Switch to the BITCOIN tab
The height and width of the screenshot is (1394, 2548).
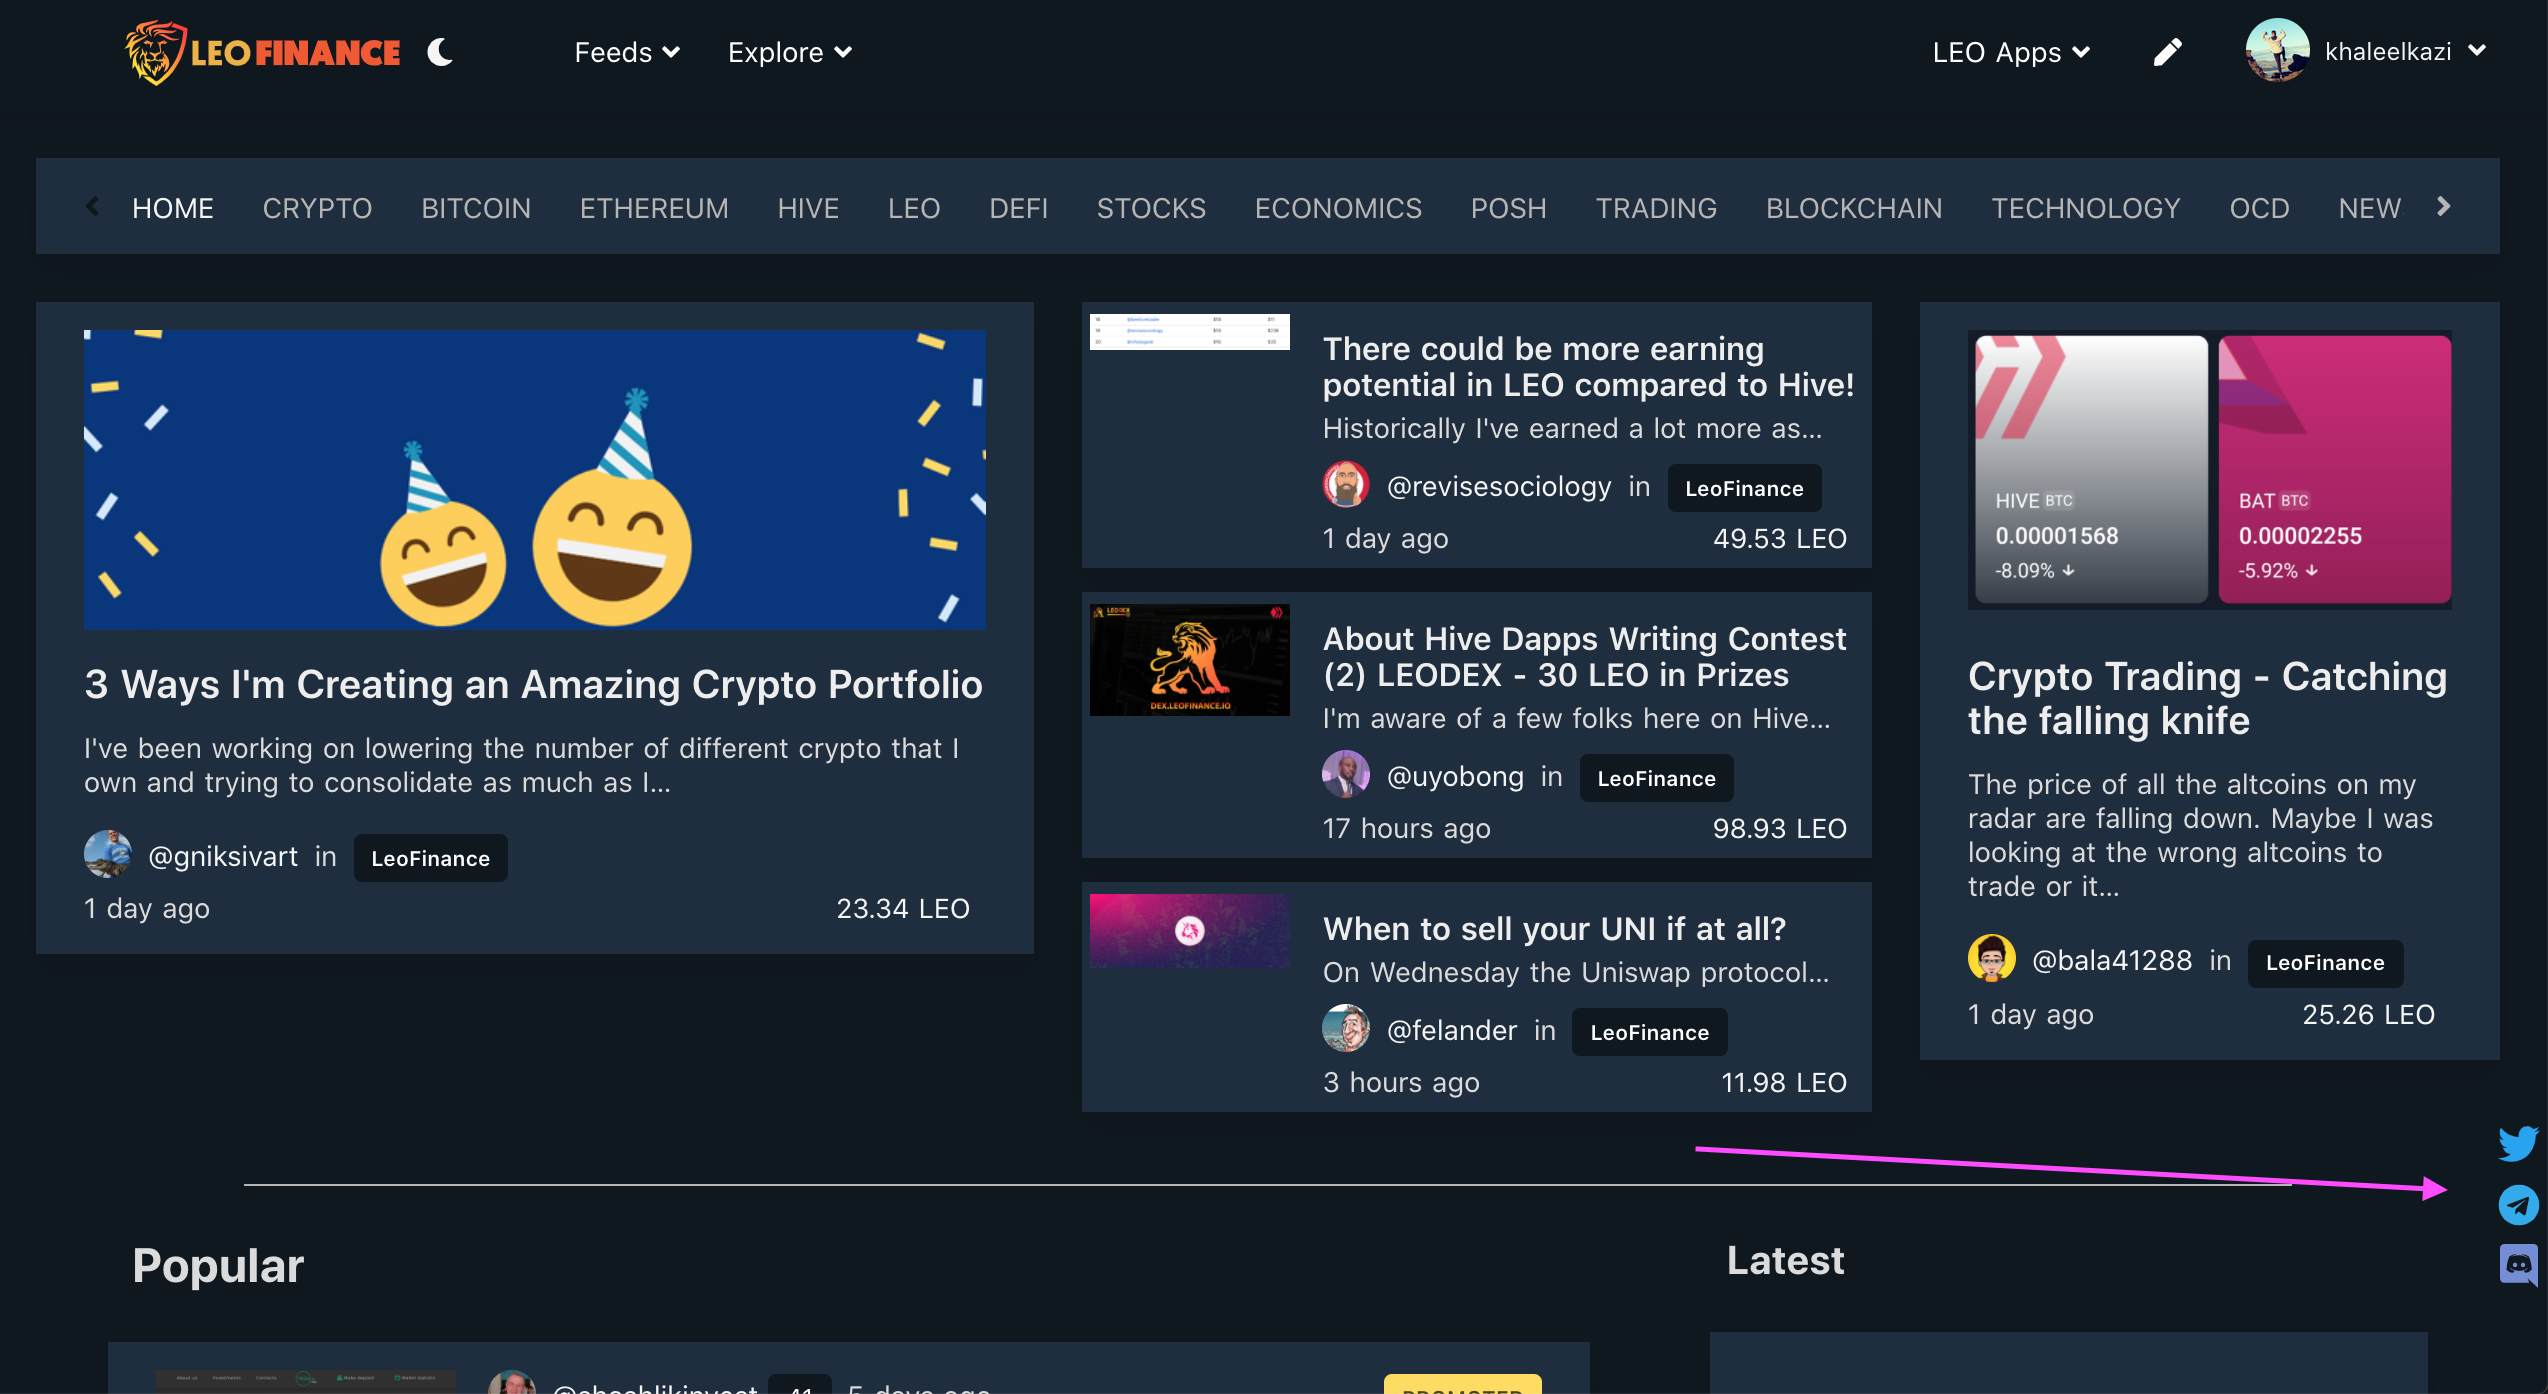coord(476,208)
